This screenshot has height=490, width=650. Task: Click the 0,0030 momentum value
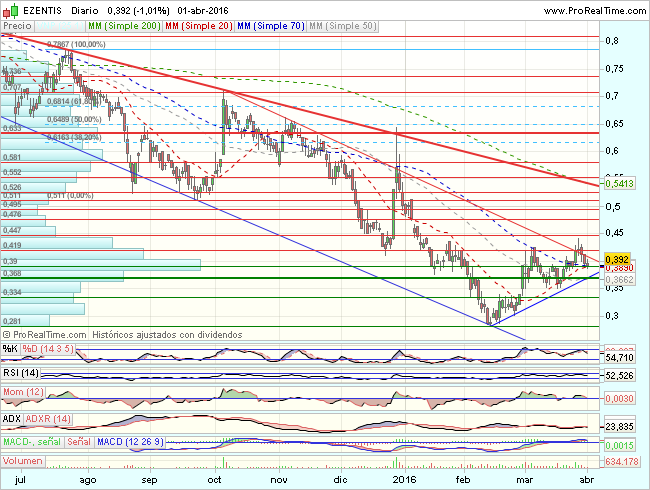(619, 398)
